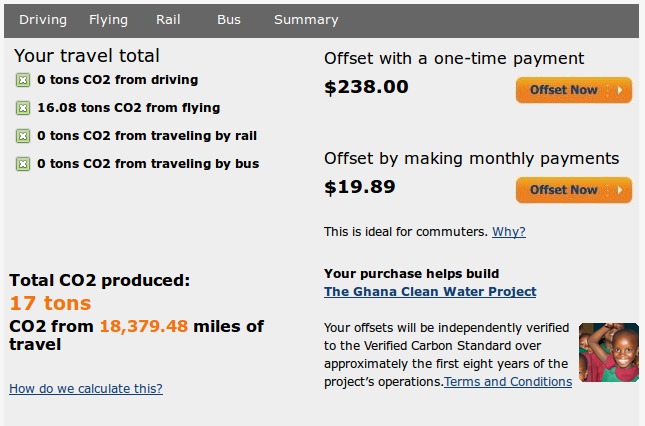
Task: Click the green X icon beside bus CO2
Action: (23, 164)
